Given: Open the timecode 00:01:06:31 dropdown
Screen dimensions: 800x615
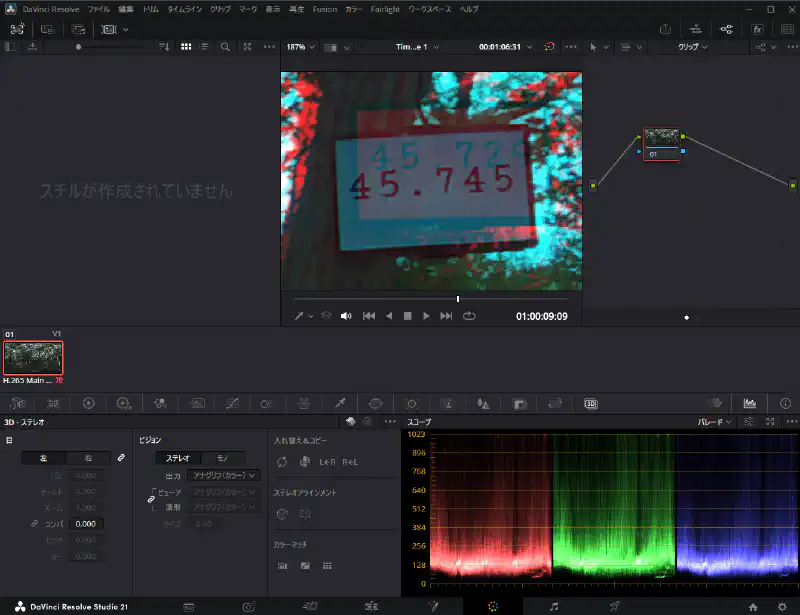Looking at the screenshot, I should point(505,47).
